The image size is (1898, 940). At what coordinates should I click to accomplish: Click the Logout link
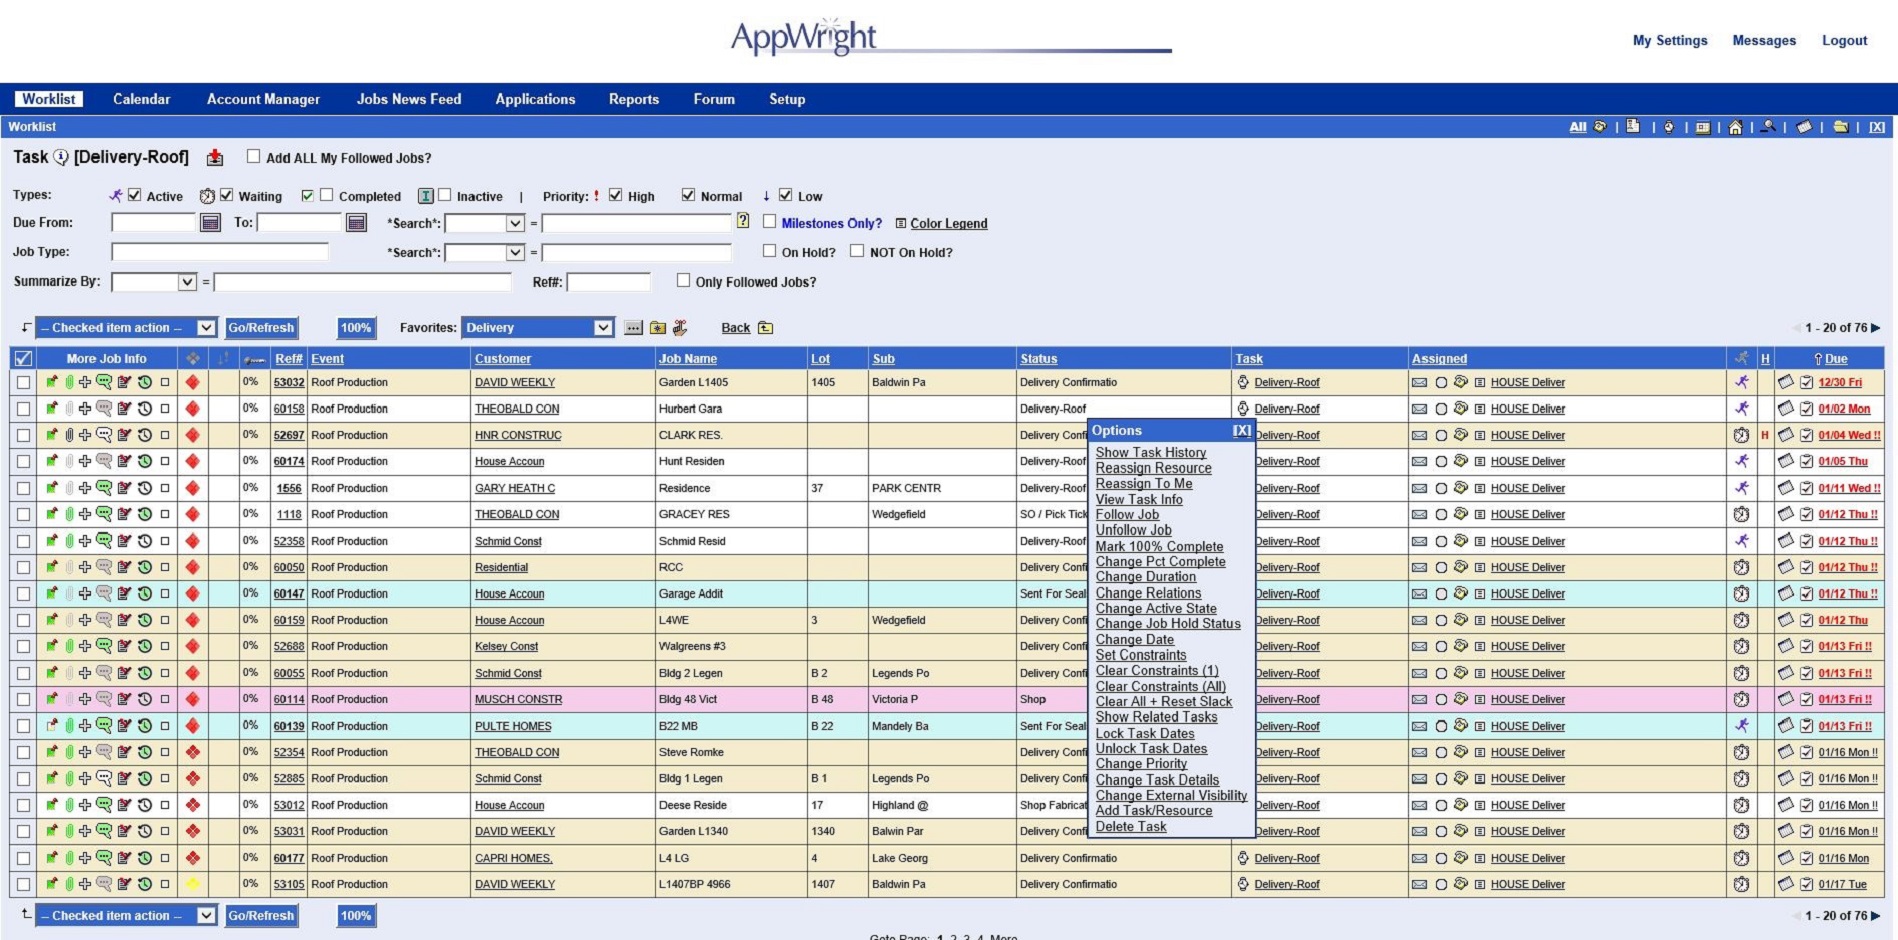[1844, 41]
